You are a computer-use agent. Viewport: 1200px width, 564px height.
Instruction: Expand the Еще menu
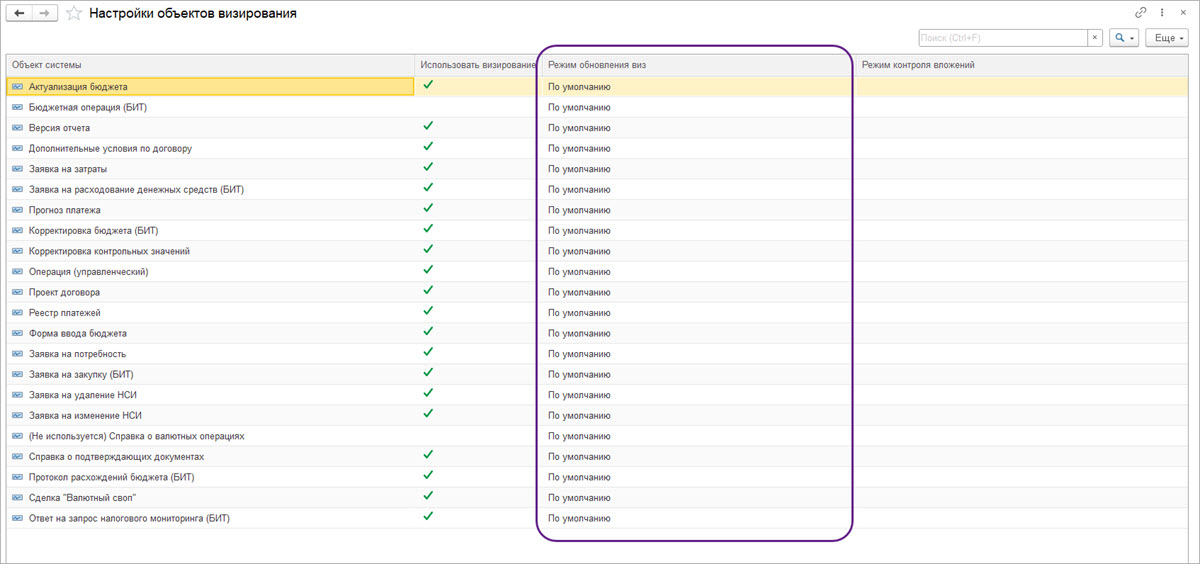point(1168,37)
